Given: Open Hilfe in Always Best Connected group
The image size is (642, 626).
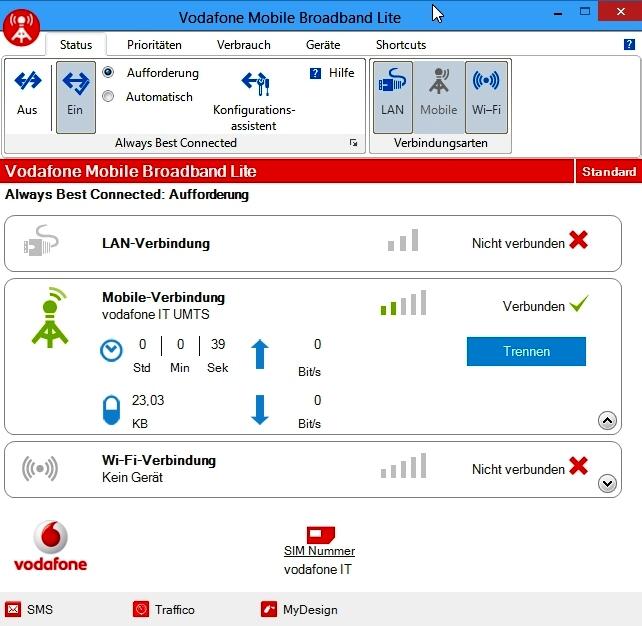Looking at the screenshot, I should click(332, 73).
